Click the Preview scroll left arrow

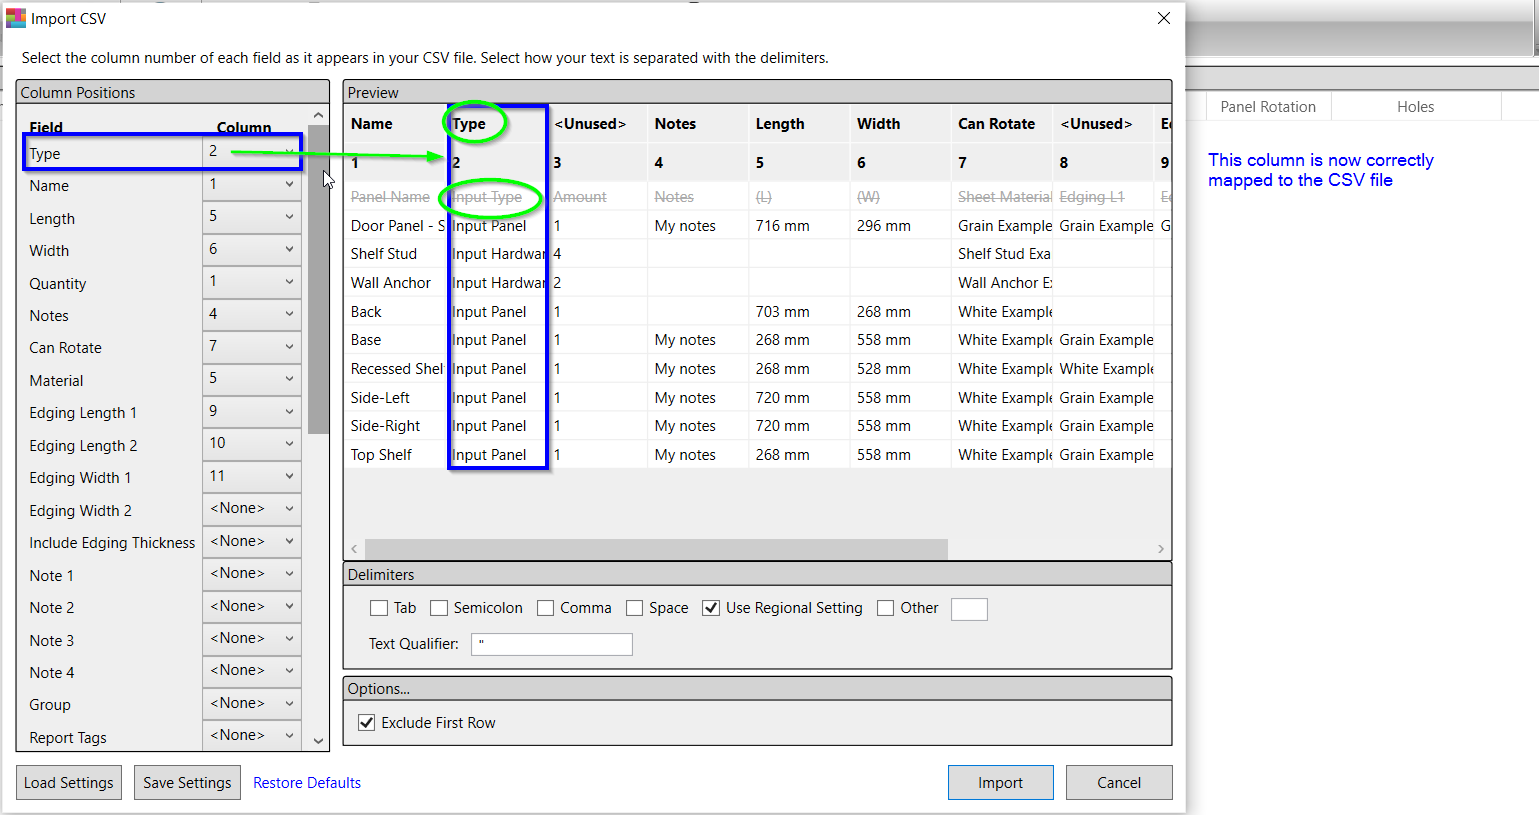(354, 549)
